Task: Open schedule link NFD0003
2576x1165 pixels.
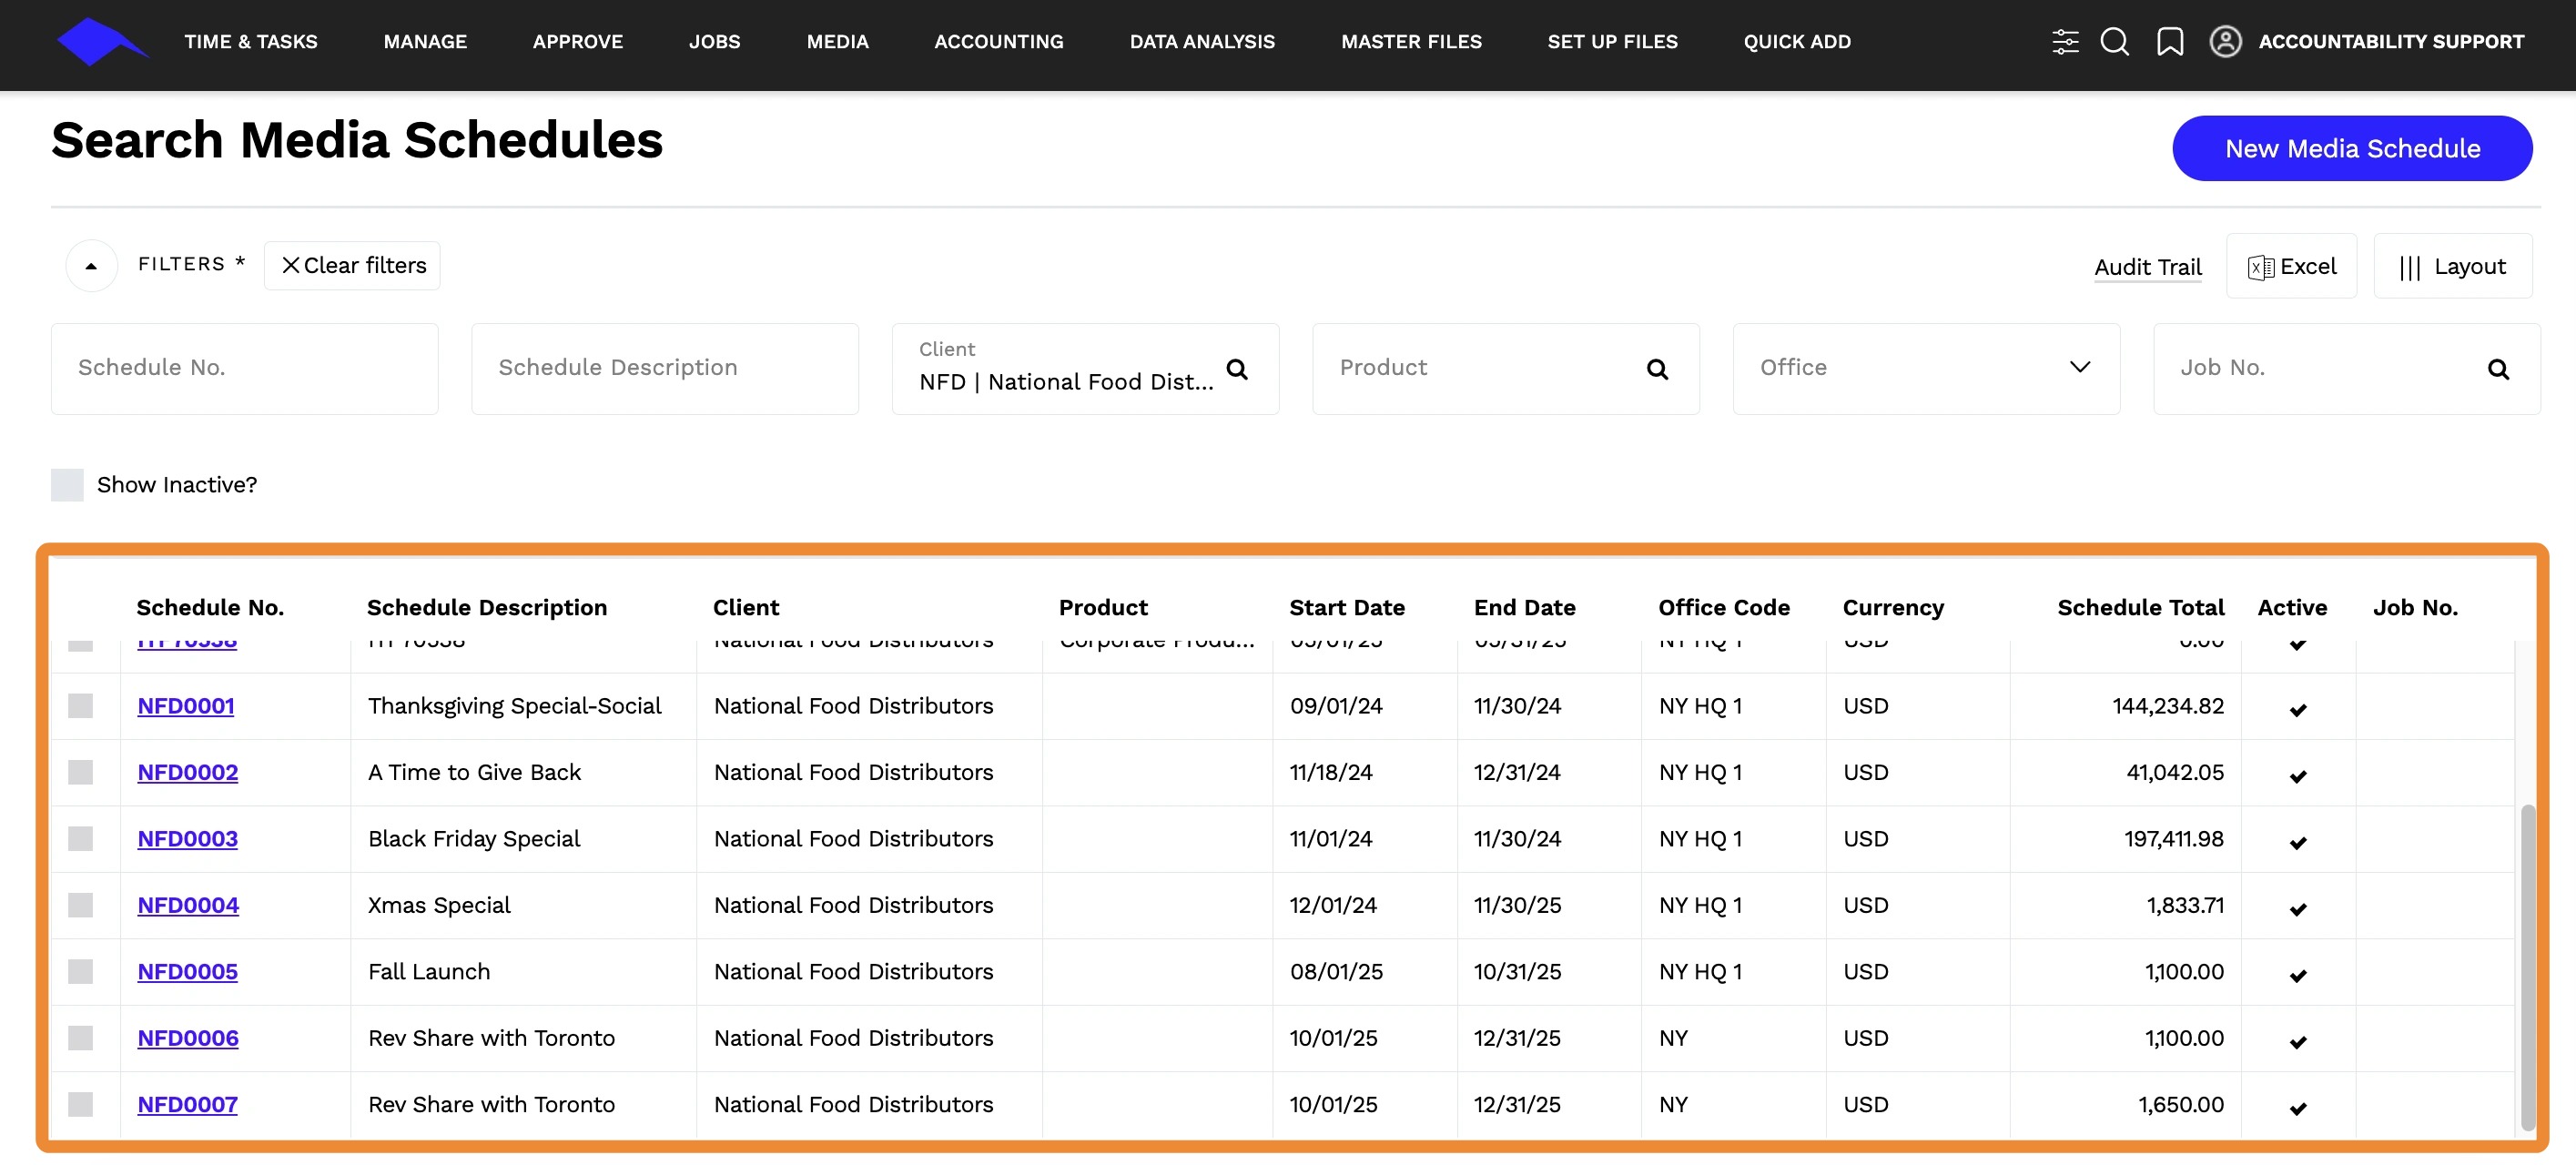Action: 187,839
